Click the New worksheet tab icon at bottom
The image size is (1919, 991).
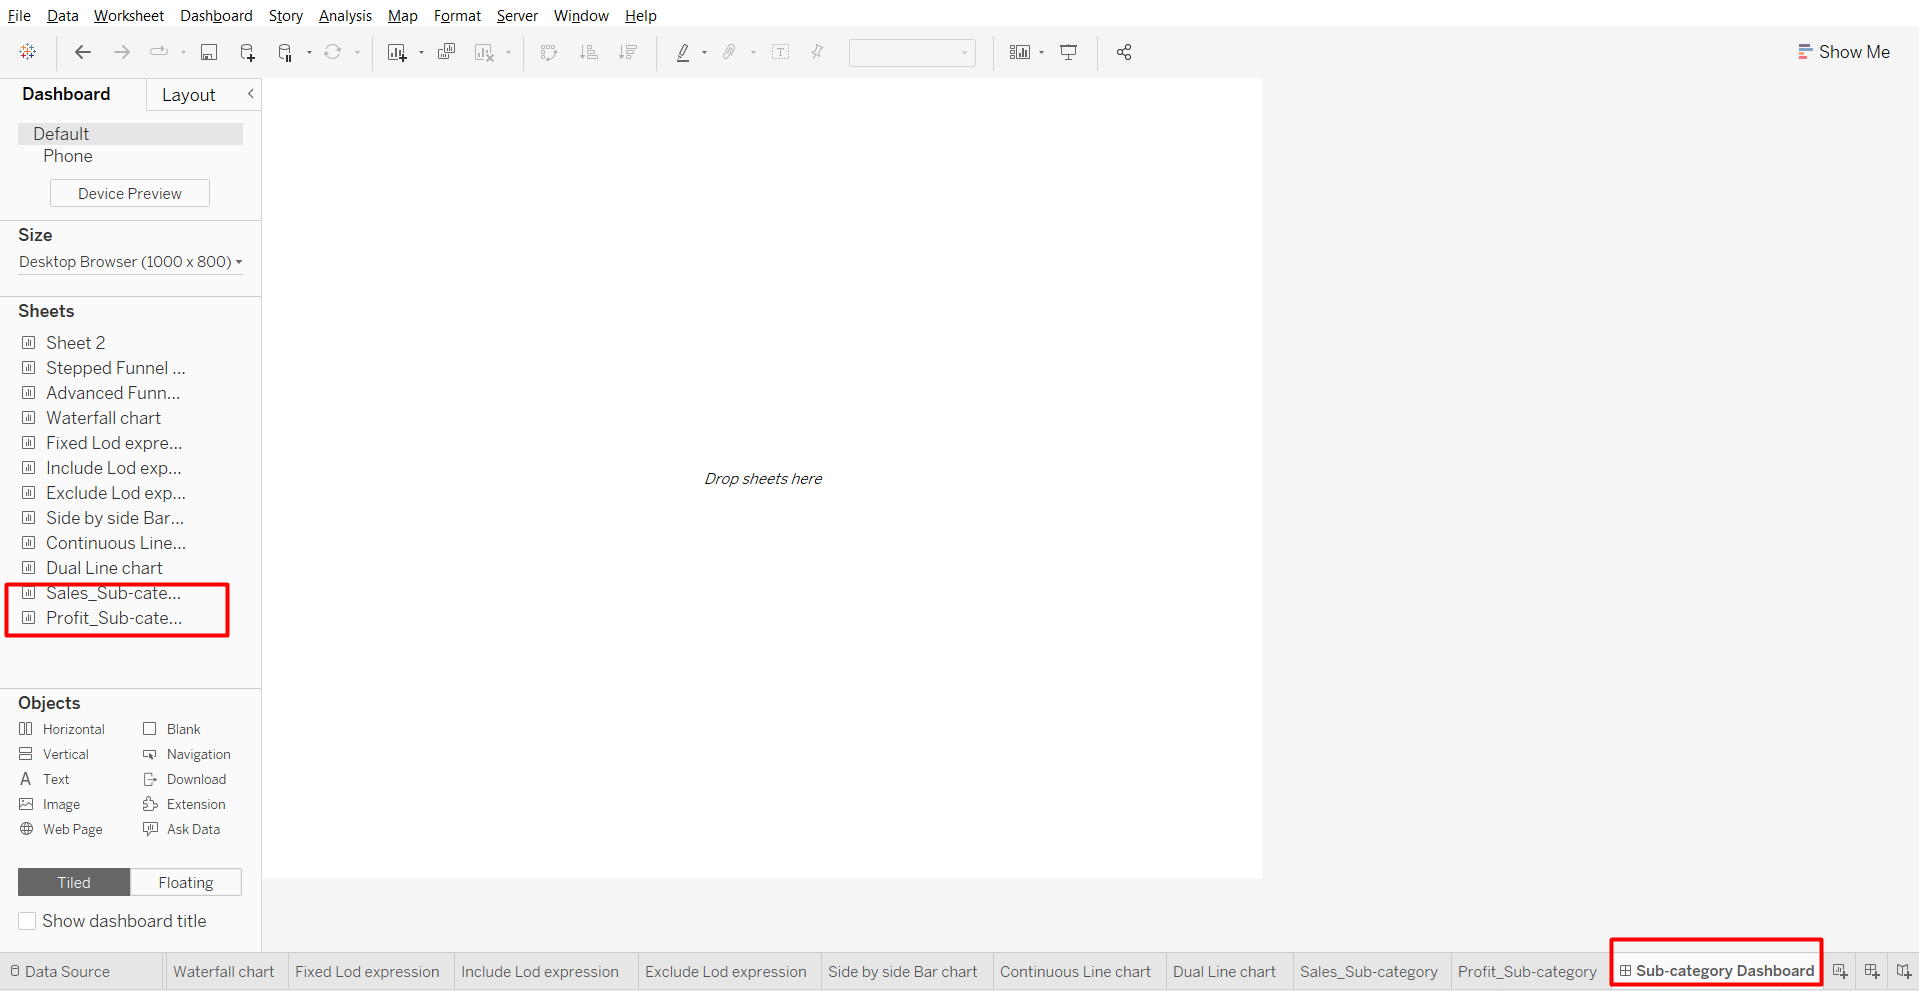tap(1840, 971)
